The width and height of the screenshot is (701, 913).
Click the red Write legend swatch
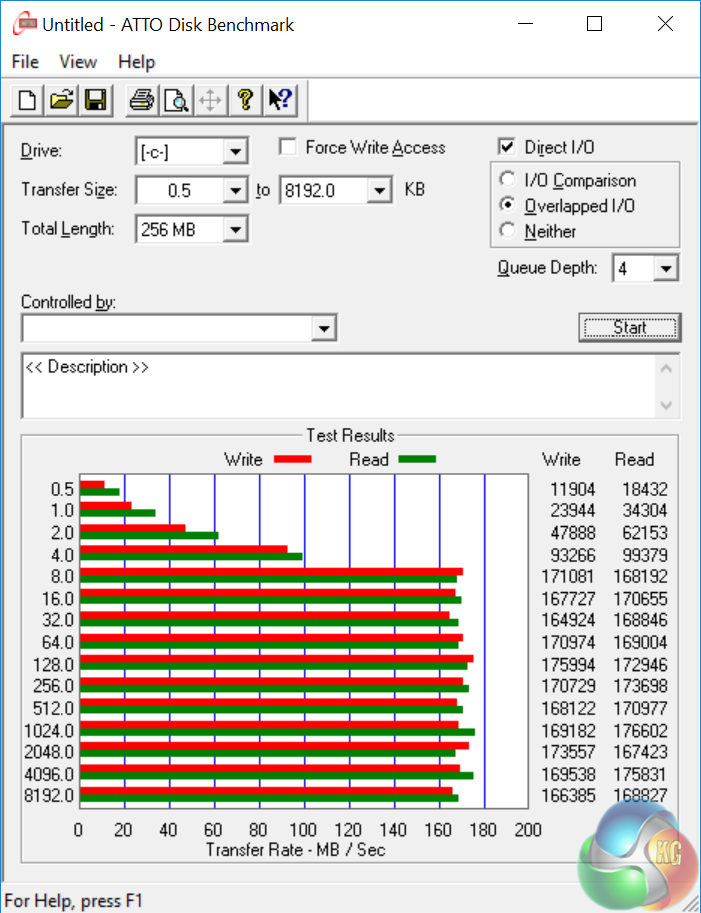pos(292,459)
